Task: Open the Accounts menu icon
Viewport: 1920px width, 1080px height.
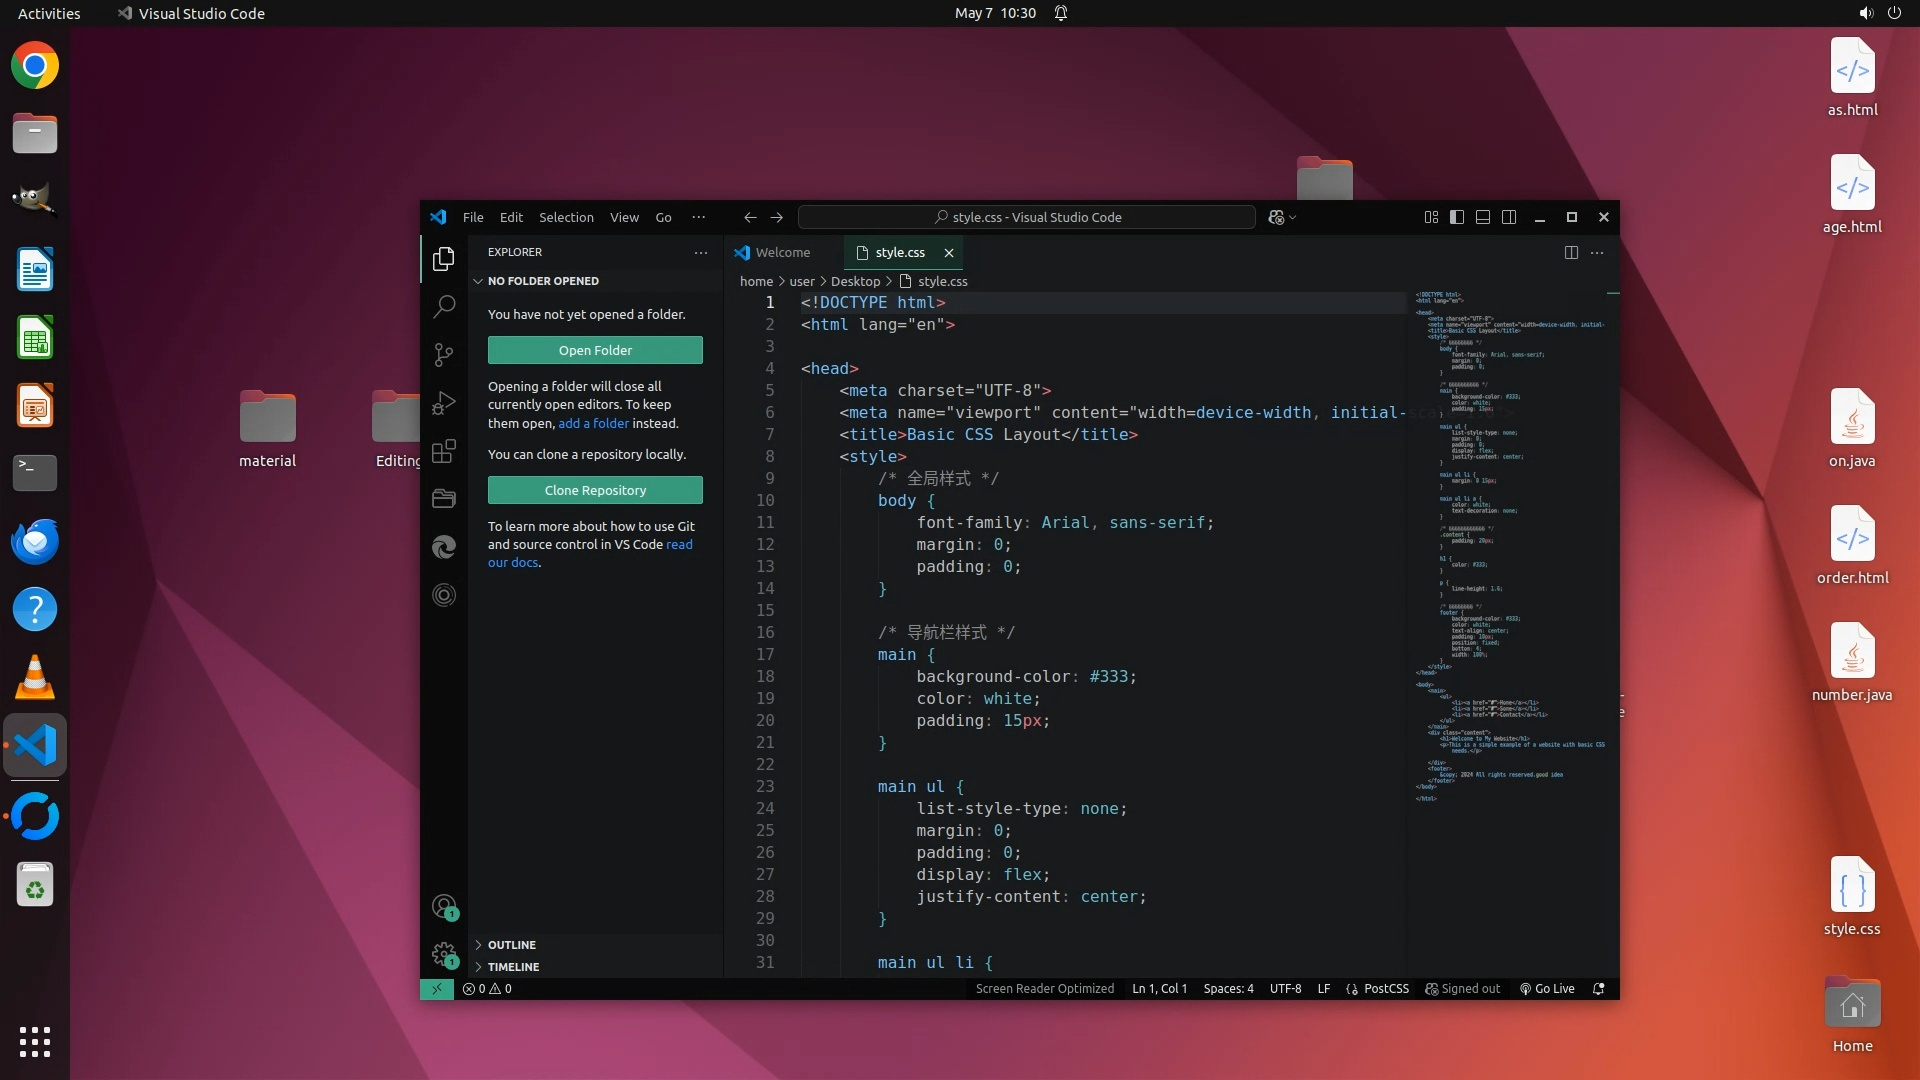Action: click(444, 907)
